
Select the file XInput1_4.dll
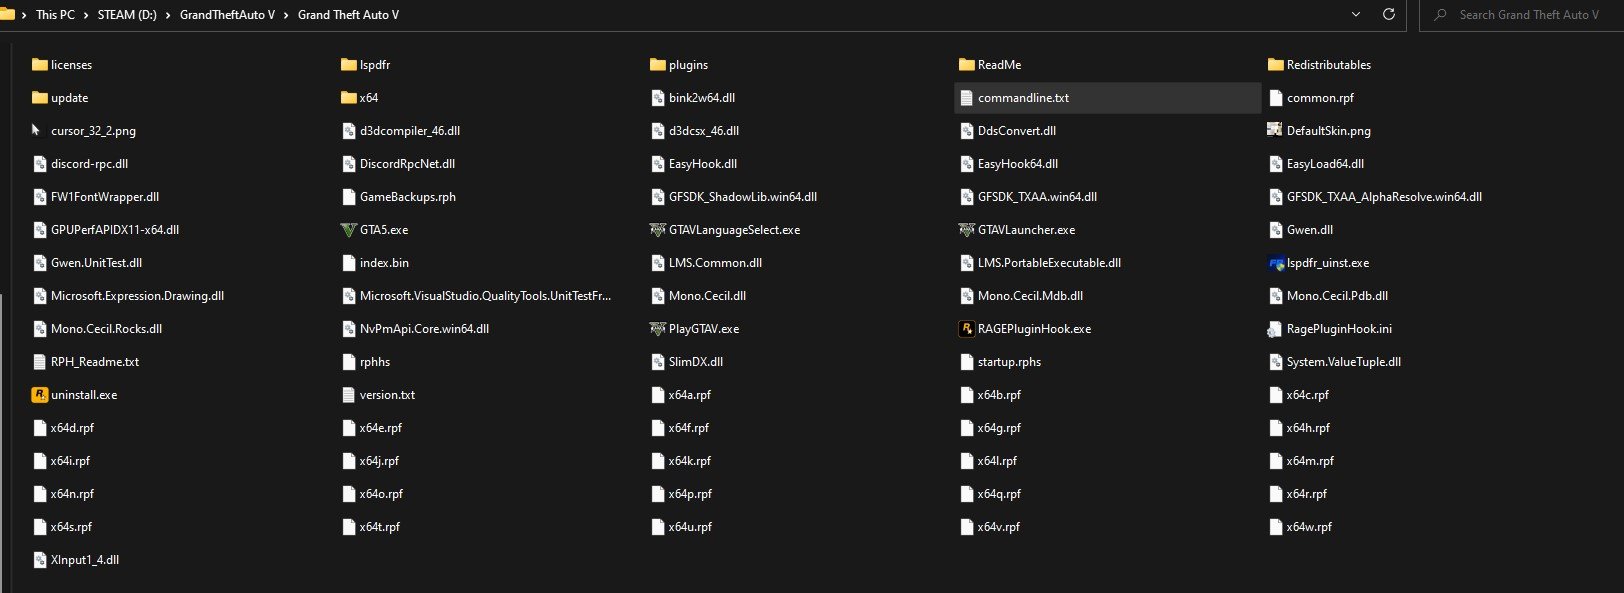click(85, 560)
